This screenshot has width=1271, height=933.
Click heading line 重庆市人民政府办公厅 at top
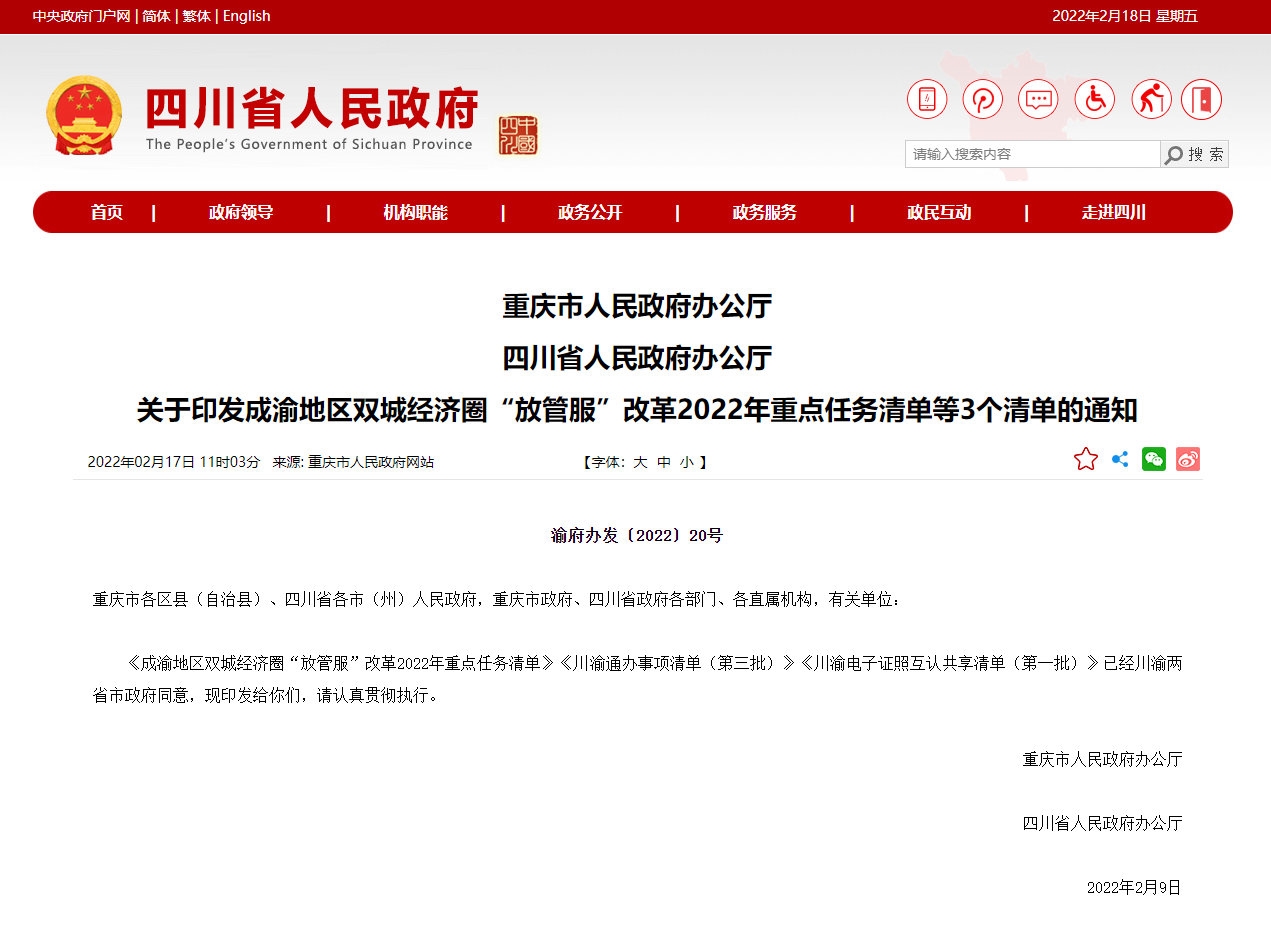636,306
